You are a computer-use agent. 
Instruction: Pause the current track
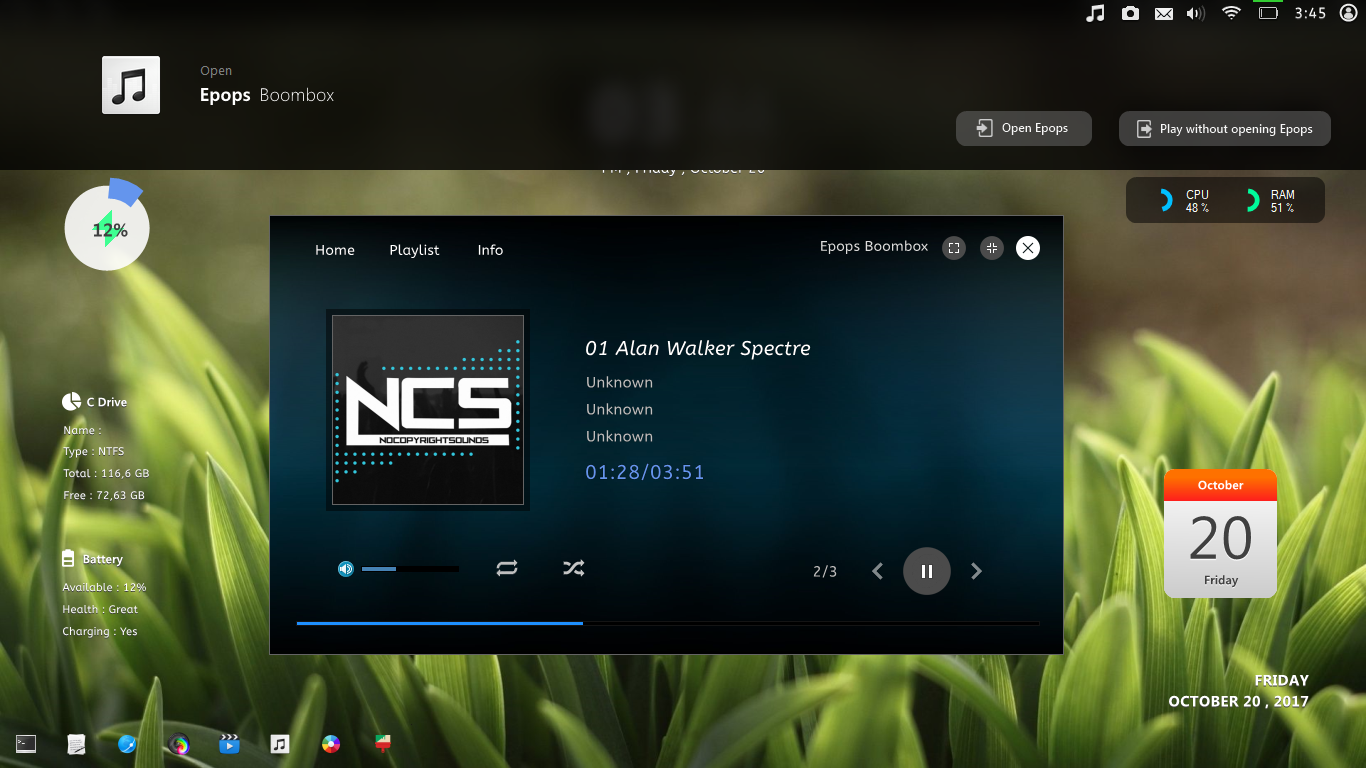click(926, 571)
